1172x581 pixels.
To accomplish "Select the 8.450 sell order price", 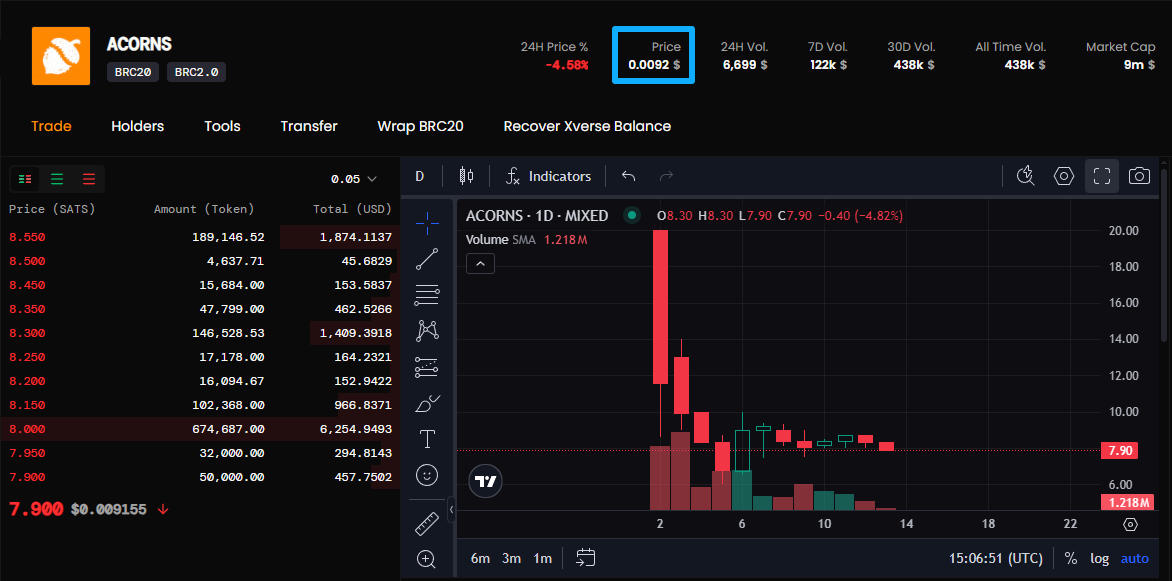I will point(27,285).
